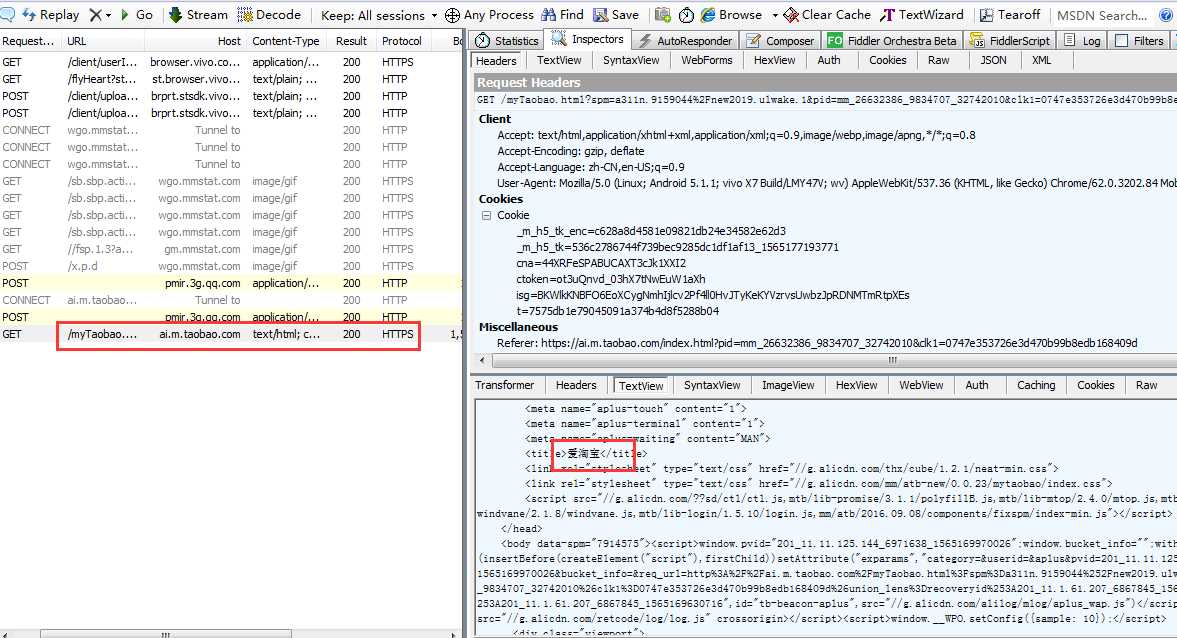The width and height of the screenshot is (1177, 638).
Task: Click the camera screenshot icon in the toolbar
Action: 663,14
